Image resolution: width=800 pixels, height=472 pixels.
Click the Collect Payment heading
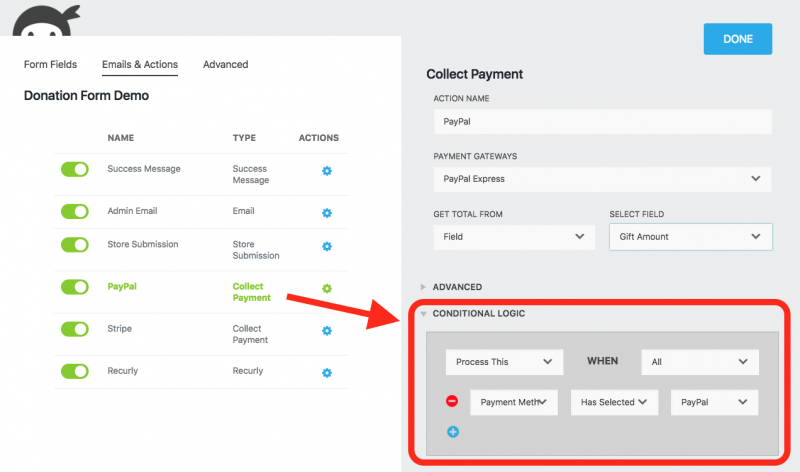(x=474, y=74)
